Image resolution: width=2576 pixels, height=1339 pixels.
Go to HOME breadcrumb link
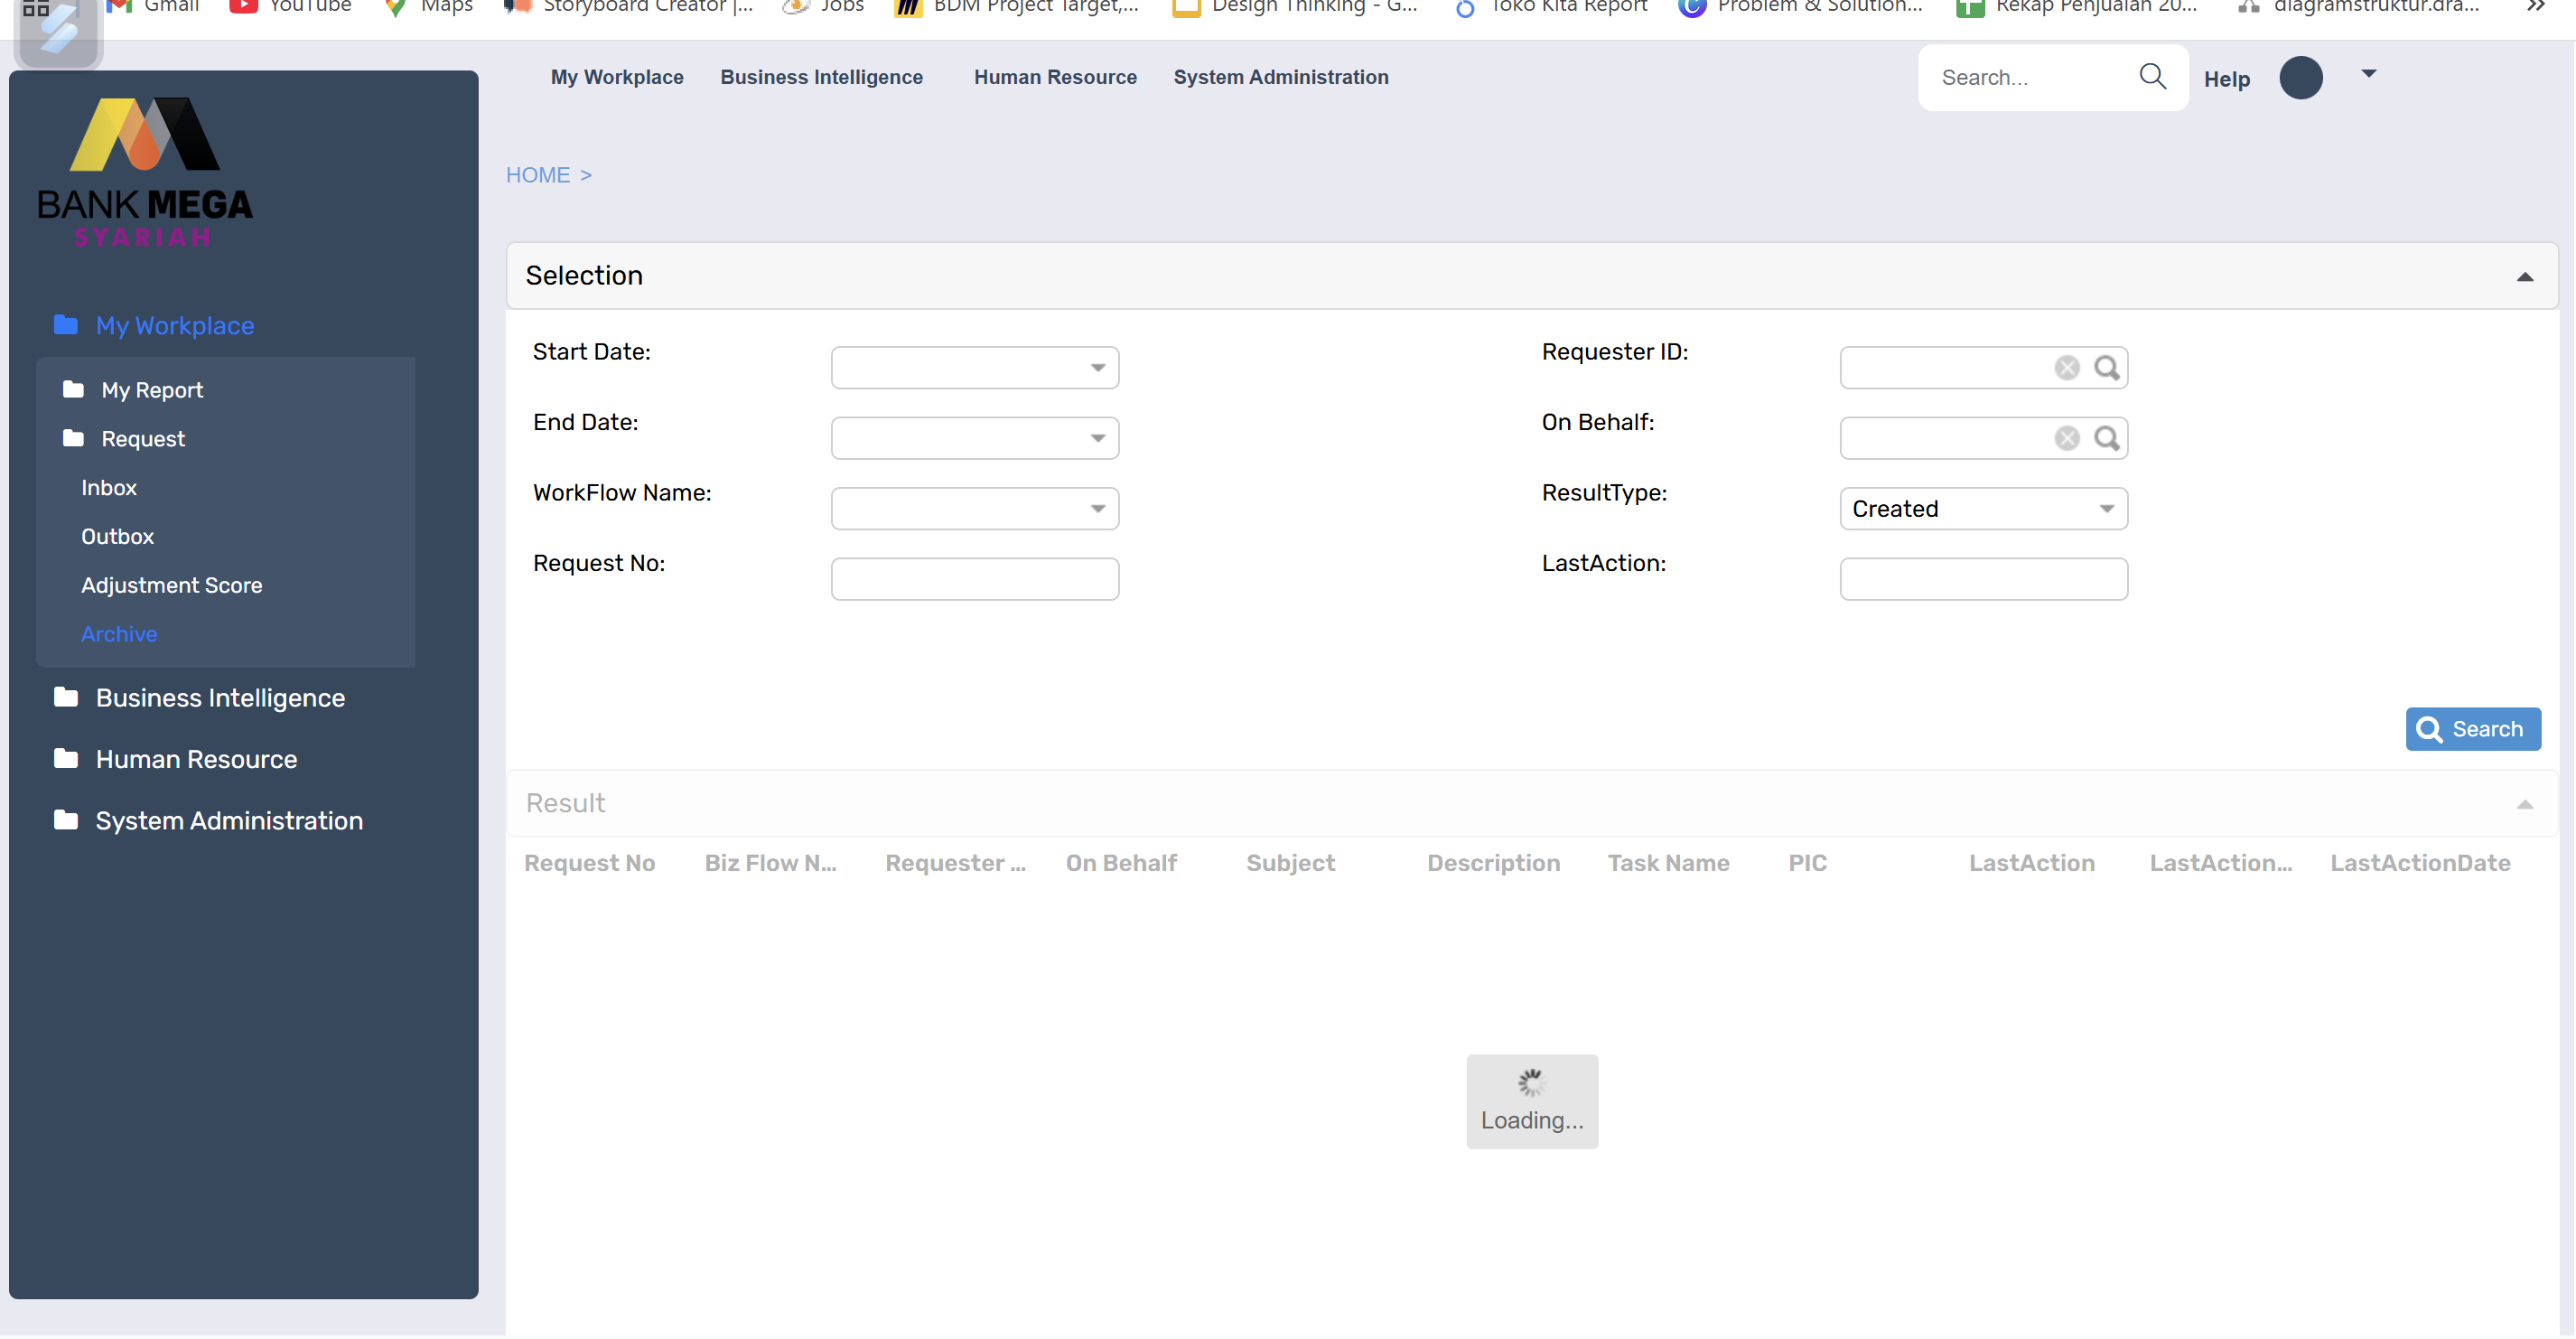coord(538,175)
